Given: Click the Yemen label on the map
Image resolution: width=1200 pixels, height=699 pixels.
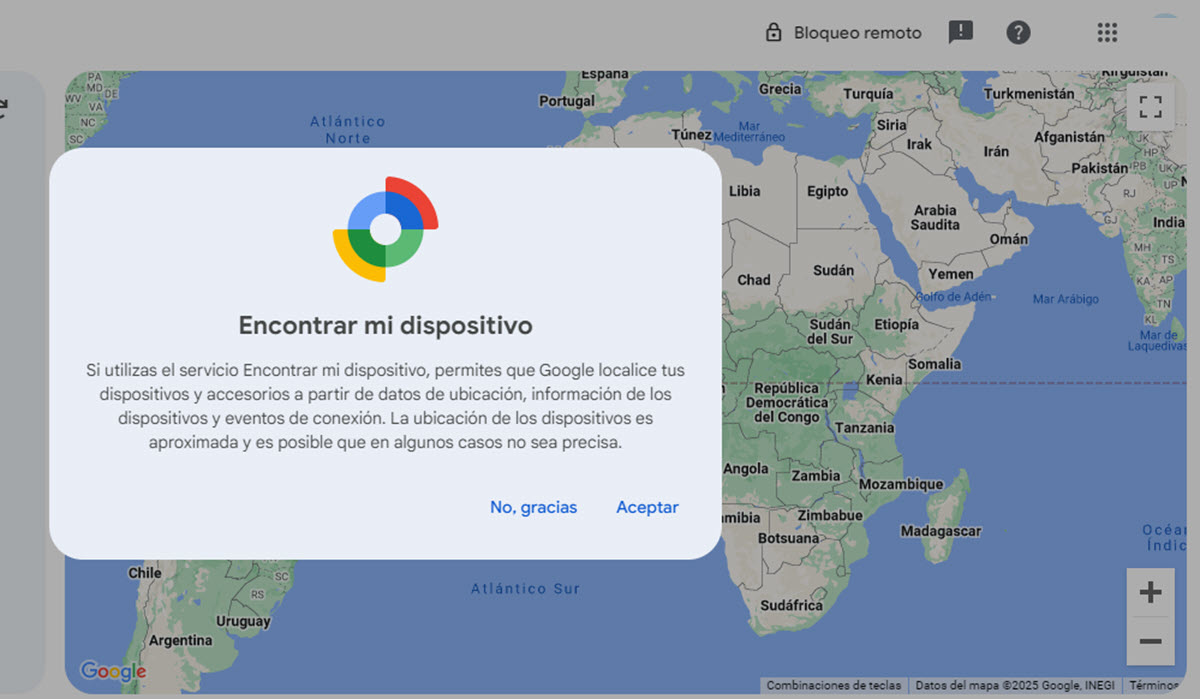Looking at the screenshot, I should (950, 274).
